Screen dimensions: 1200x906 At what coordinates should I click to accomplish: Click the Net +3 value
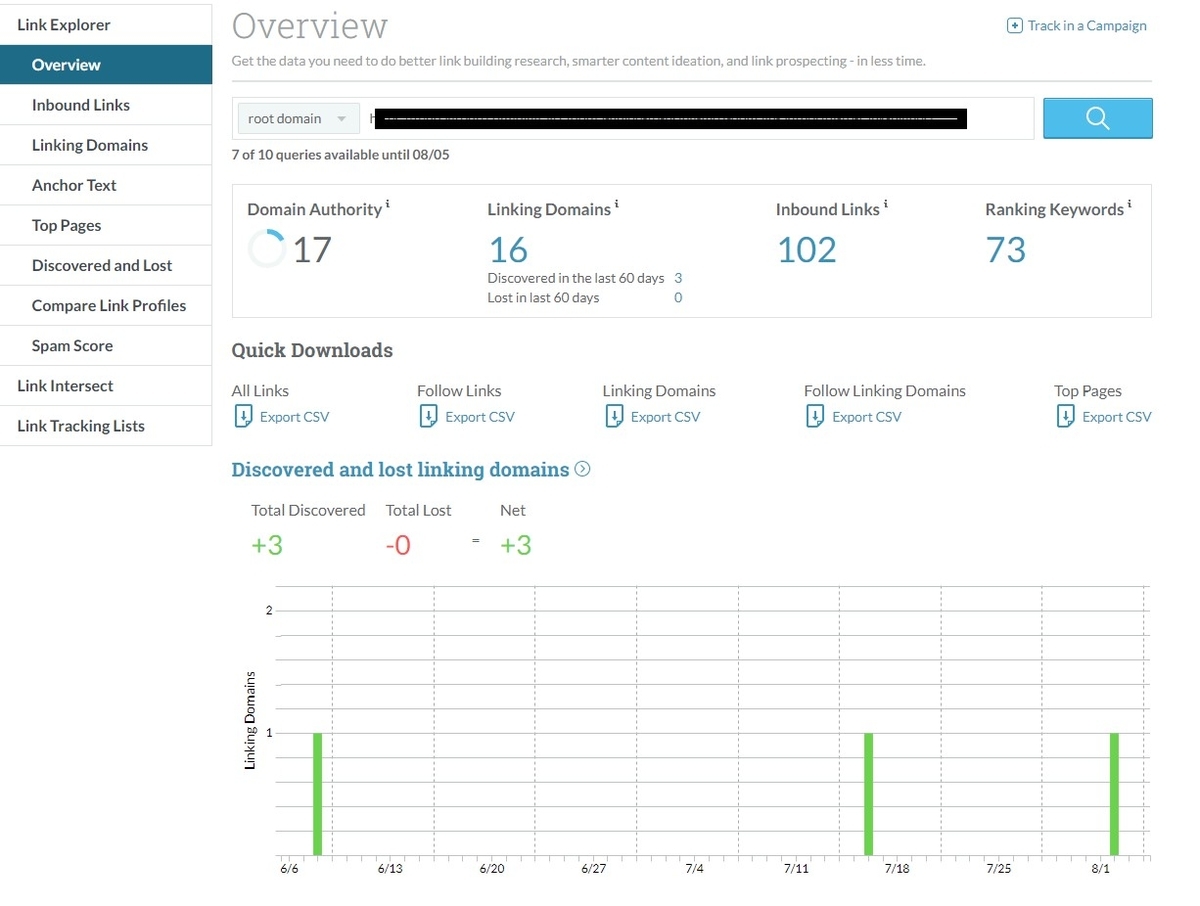tap(516, 545)
